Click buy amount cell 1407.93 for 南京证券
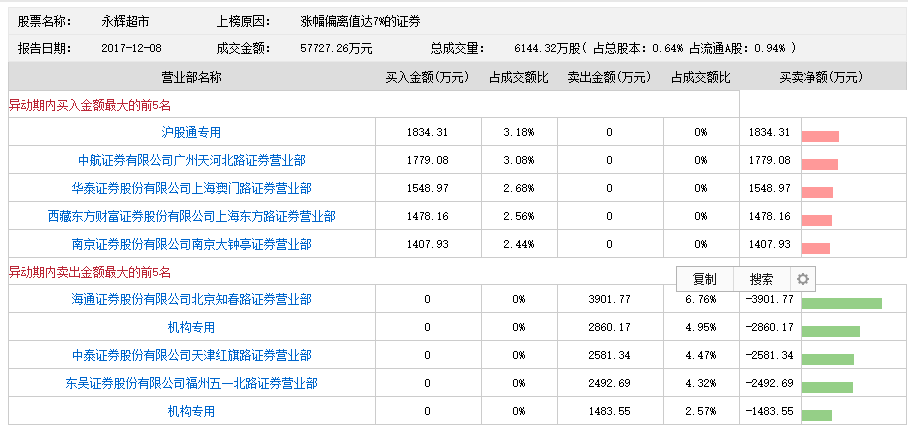 pyautogui.click(x=427, y=244)
